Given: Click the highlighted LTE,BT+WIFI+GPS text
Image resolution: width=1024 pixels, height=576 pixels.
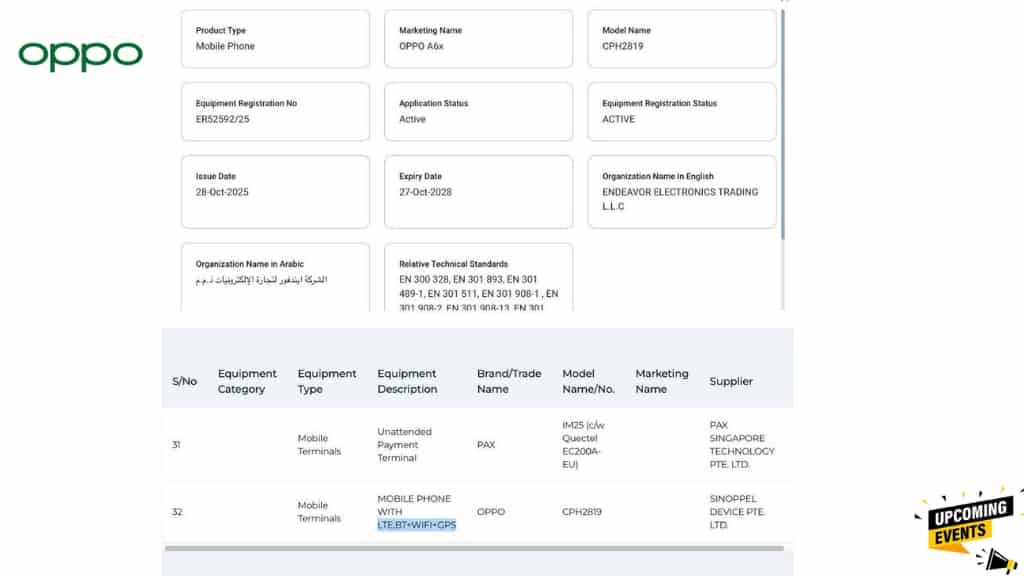Looking at the screenshot, I should [x=416, y=525].
